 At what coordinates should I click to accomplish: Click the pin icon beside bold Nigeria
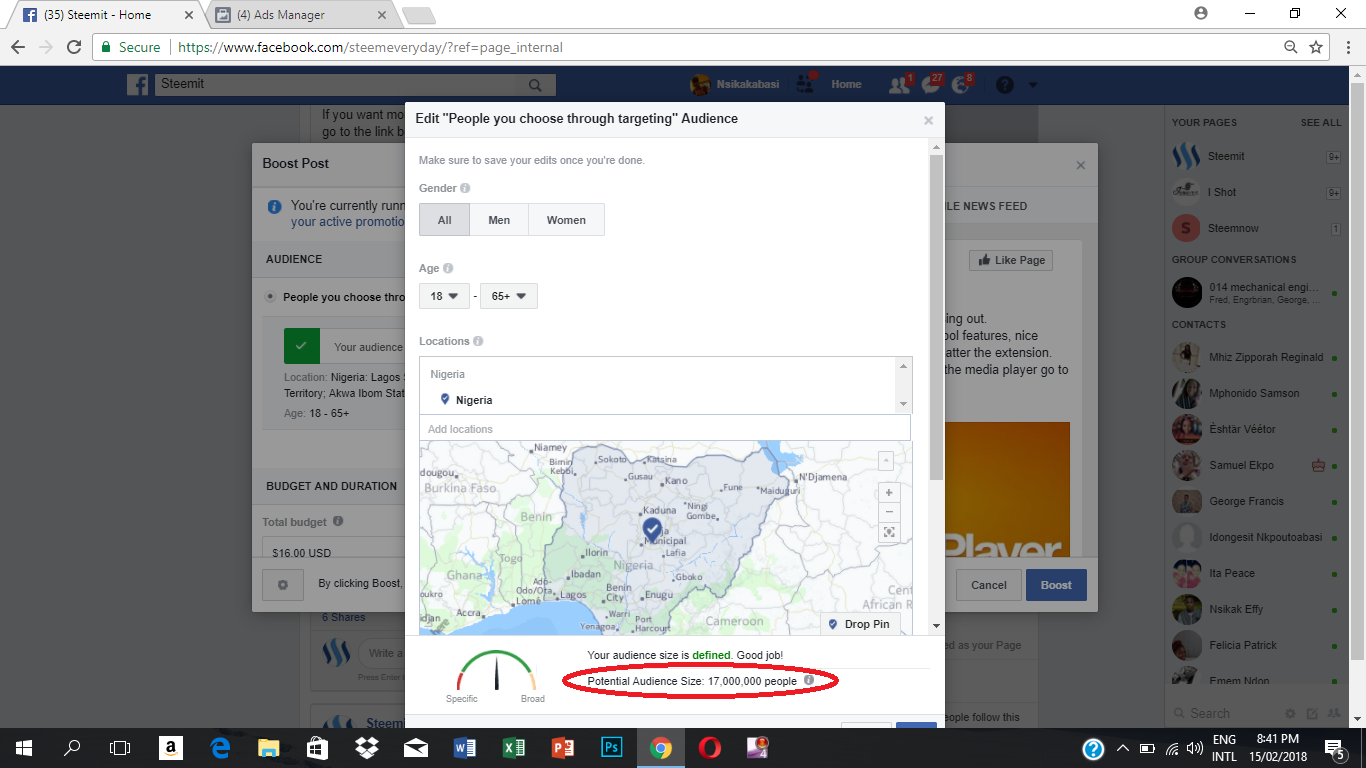(445, 400)
